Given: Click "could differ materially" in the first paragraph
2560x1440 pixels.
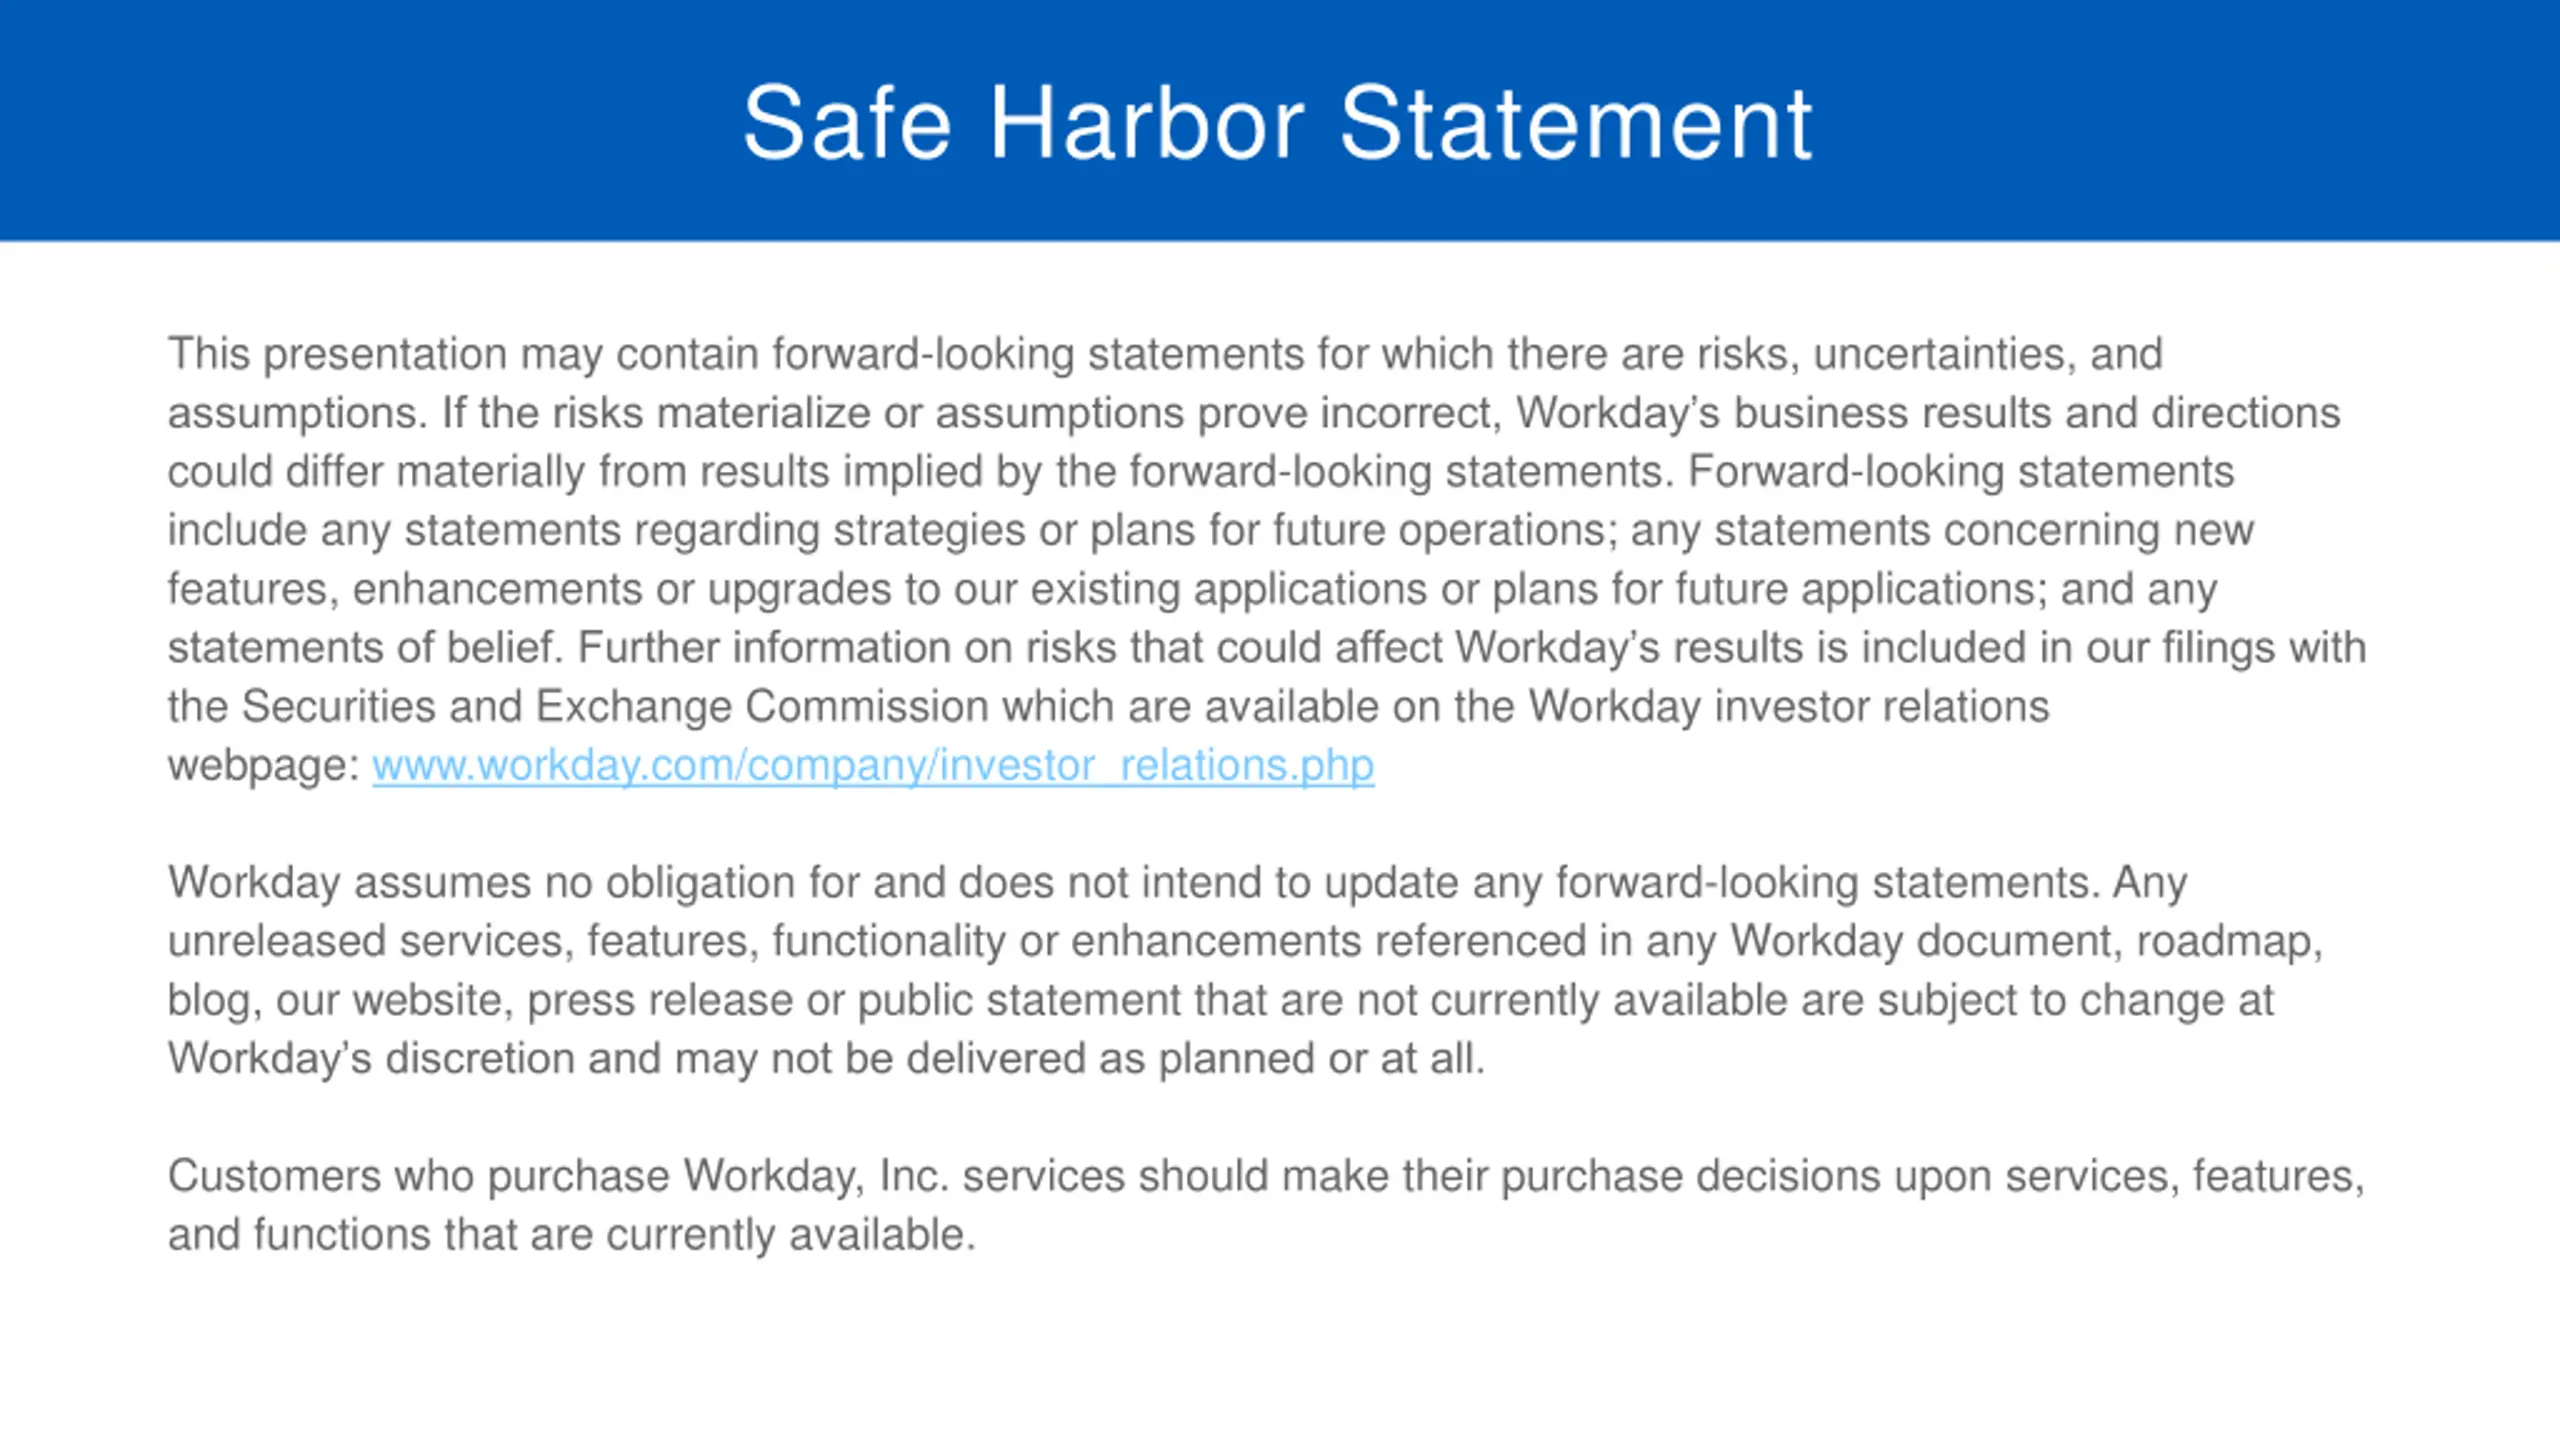Looking at the screenshot, I should (375, 472).
